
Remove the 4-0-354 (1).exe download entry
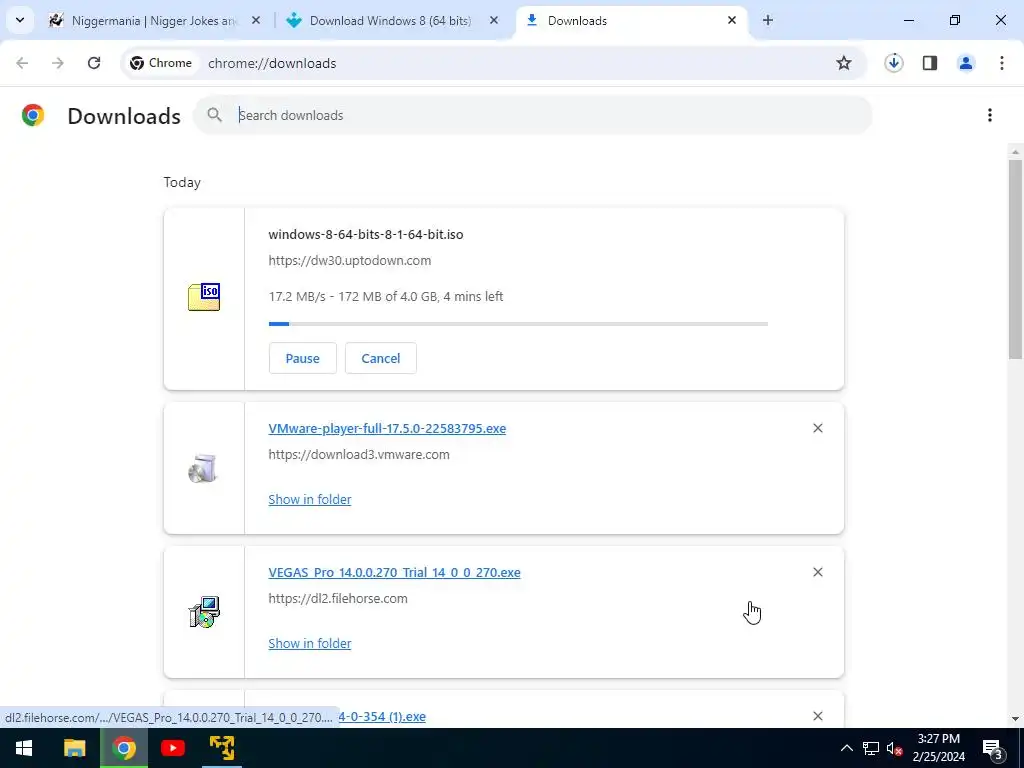click(817, 716)
